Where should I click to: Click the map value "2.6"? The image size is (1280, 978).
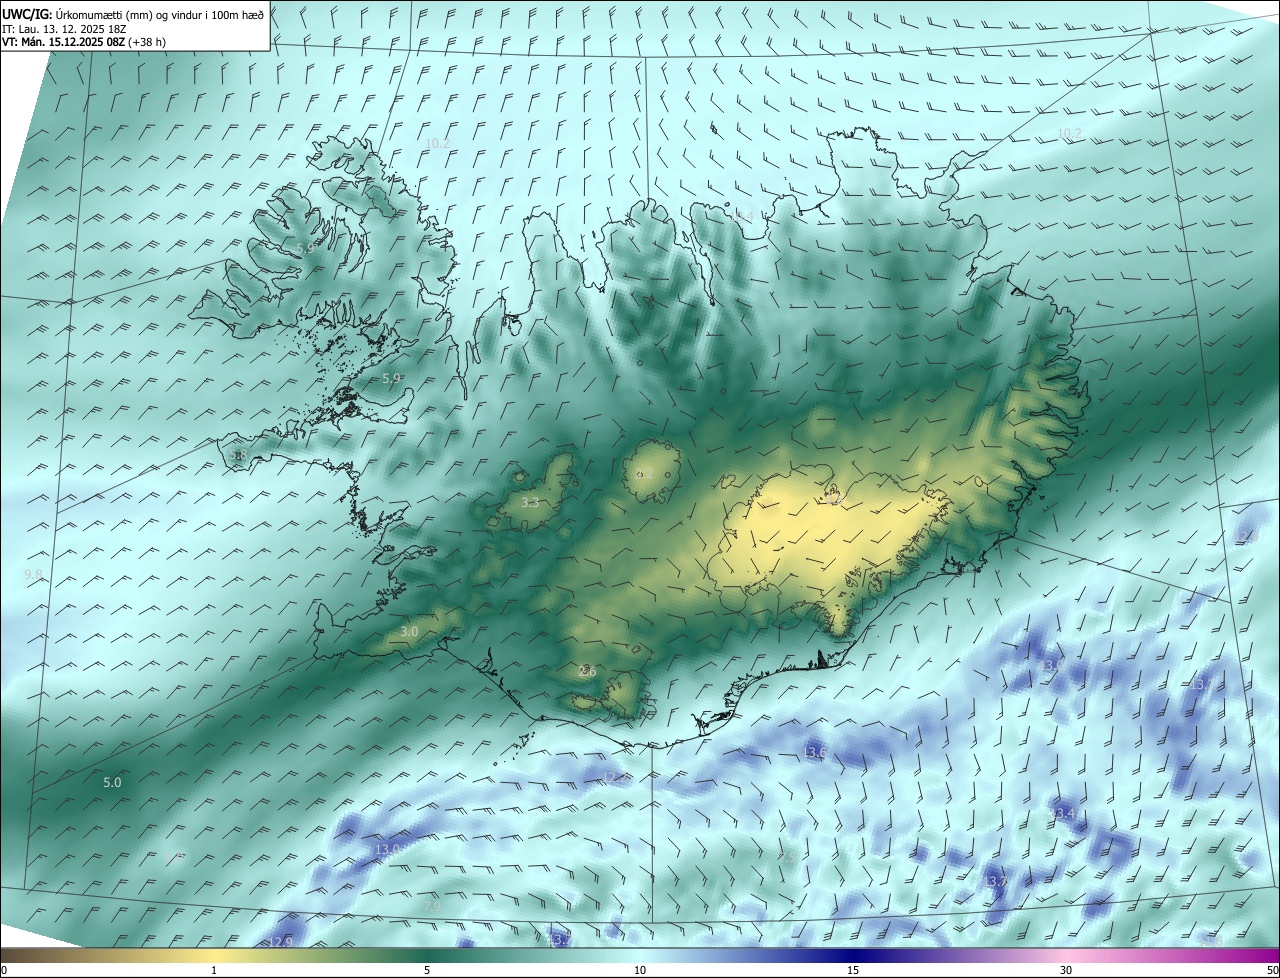pyautogui.click(x=587, y=672)
